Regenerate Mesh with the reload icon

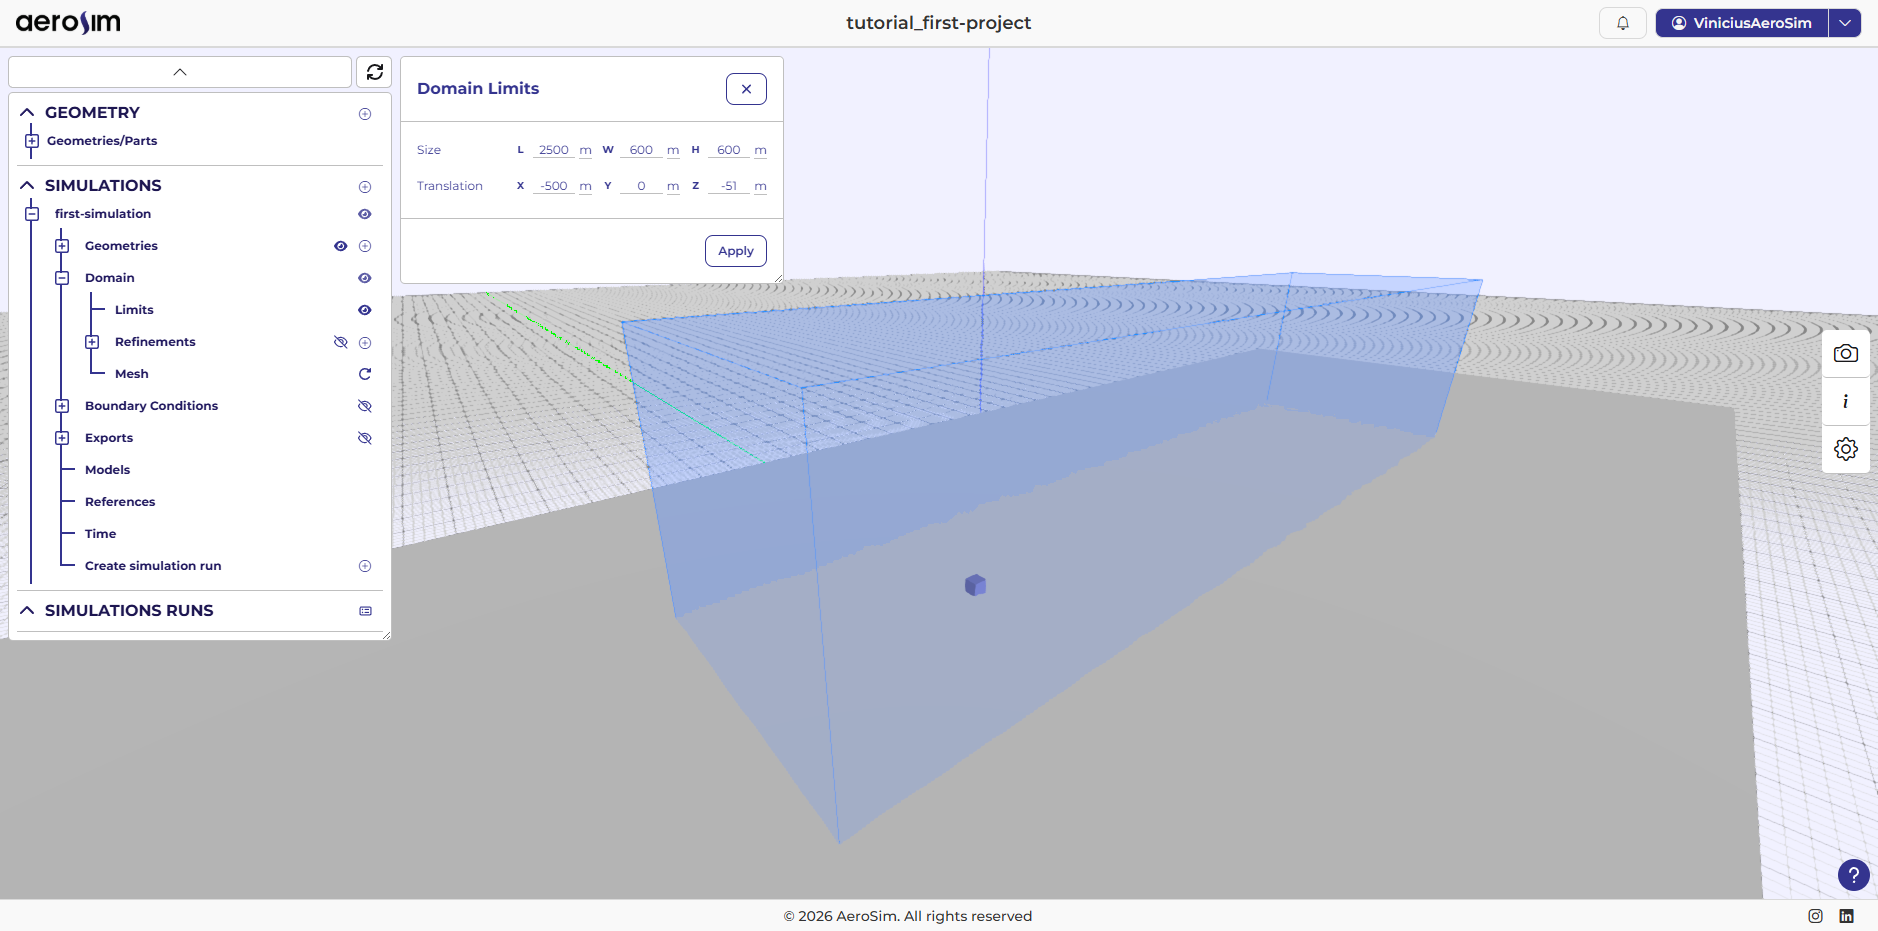point(365,374)
